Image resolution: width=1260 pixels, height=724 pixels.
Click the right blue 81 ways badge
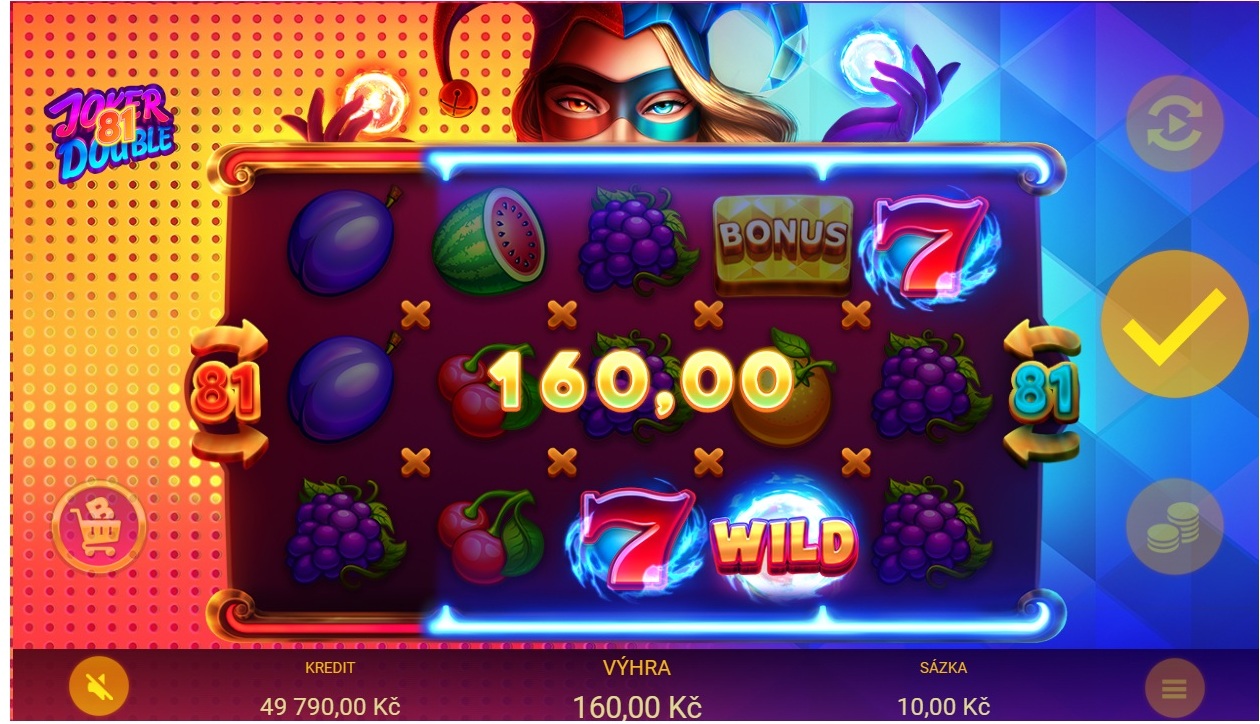tap(1042, 391)
